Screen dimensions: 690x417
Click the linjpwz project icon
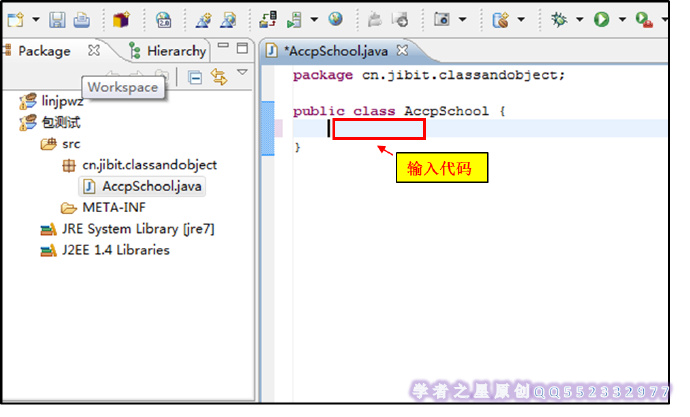pos(28,101)
